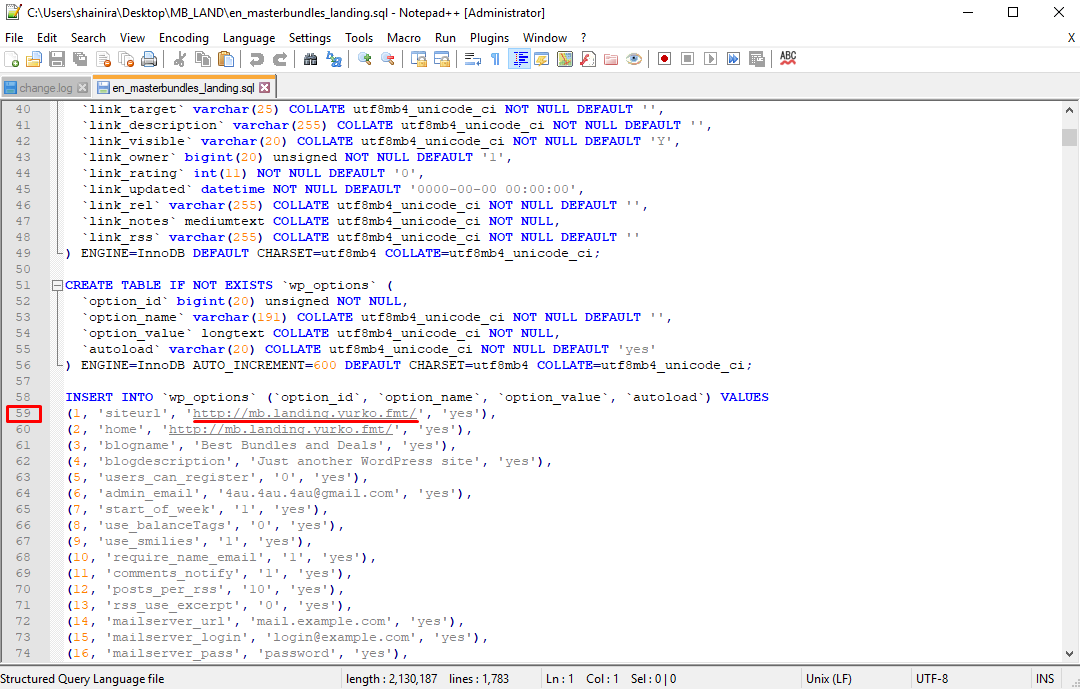1080x689 pixels.
Task: Toggle Show All Characters pilcrow icon
Action: 495,60
